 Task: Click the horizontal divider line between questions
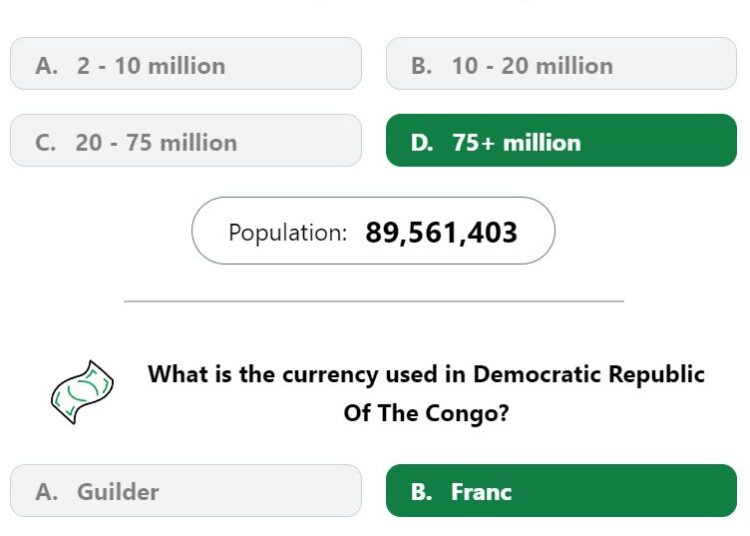point(374,301)
